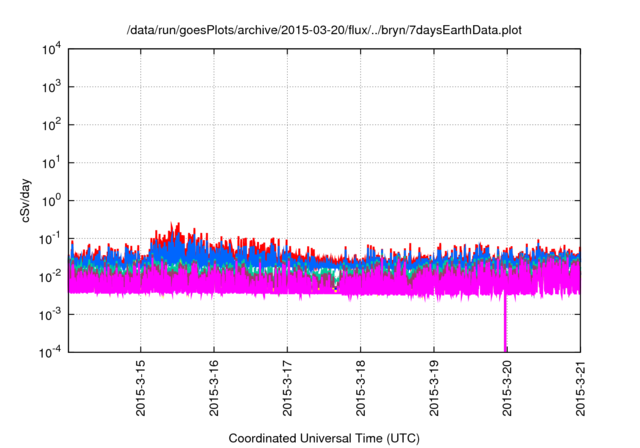This screenshot has width=640, height=448.
Task: Click the 2015-3-19 date label
Action: pyautogui.click(x=433, y=388)
